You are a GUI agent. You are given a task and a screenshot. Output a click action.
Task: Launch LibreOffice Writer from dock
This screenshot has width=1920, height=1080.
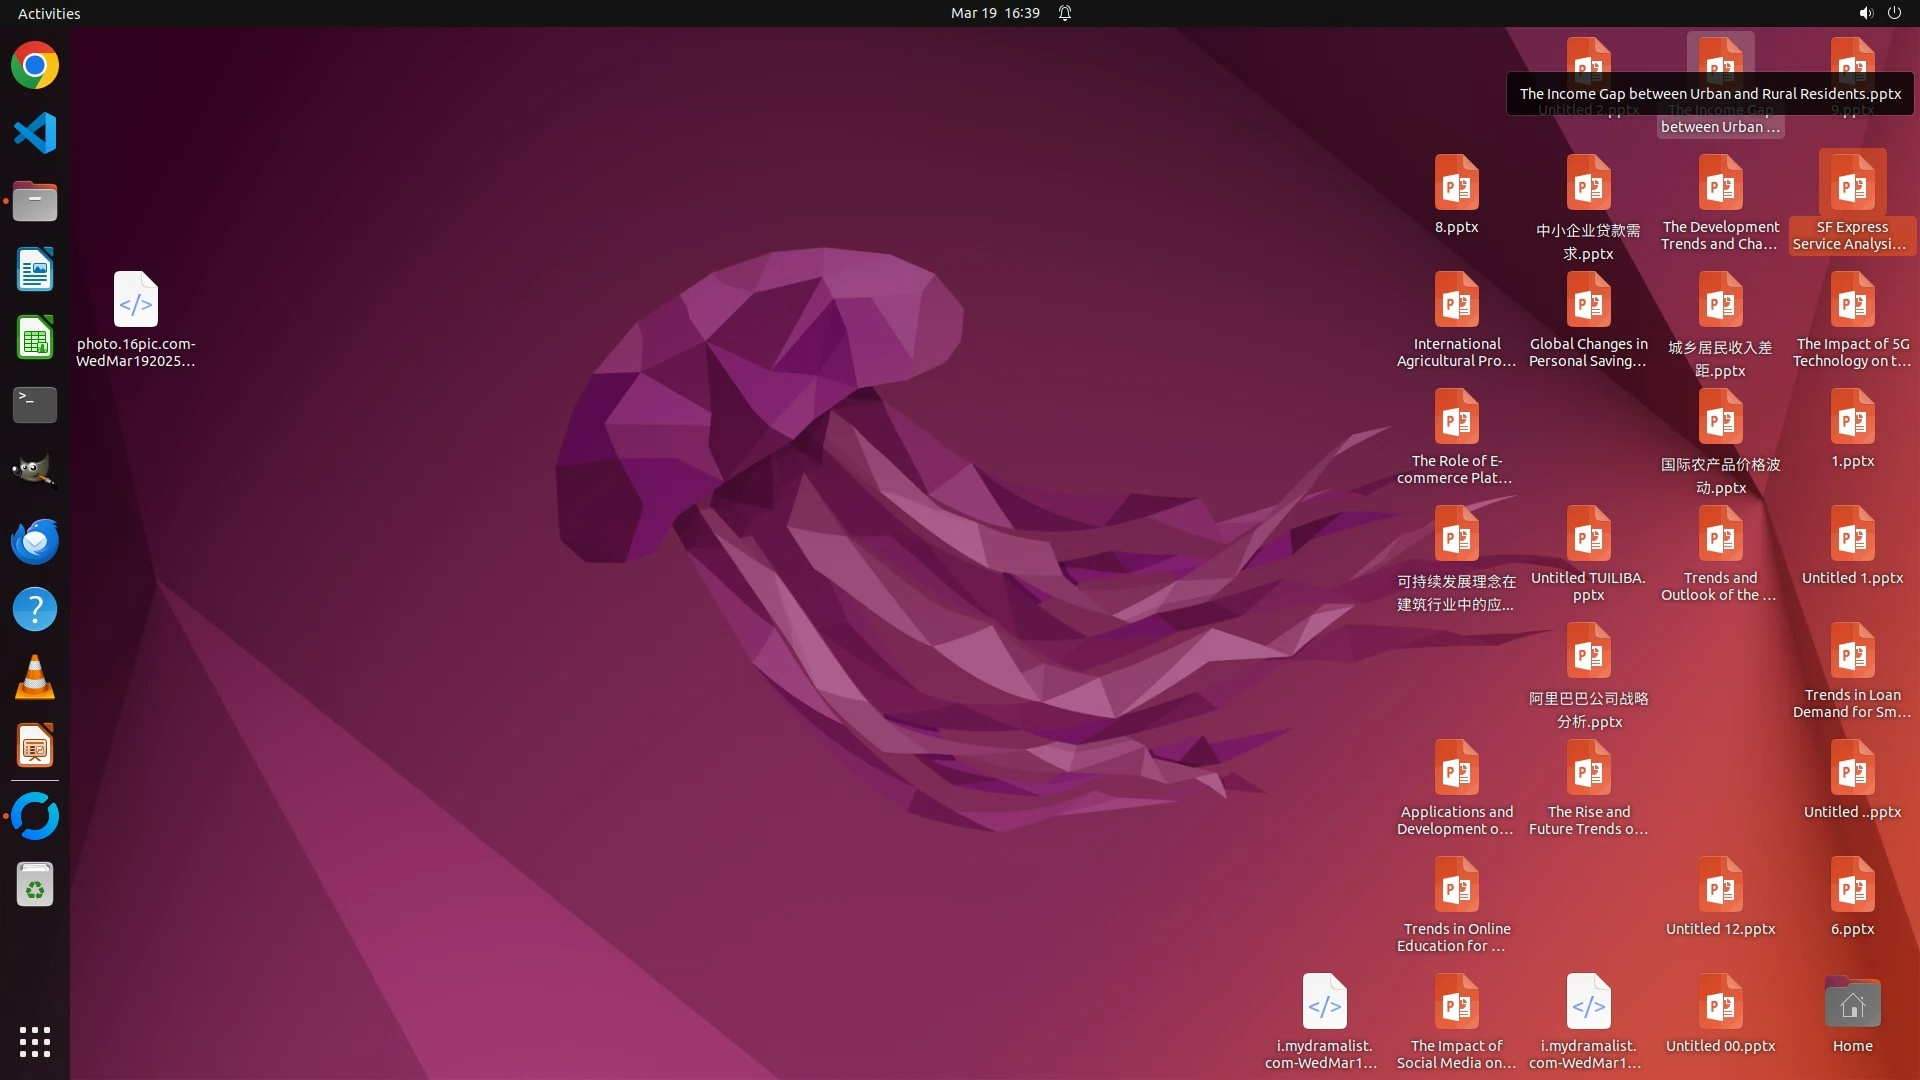click(35, 270)
